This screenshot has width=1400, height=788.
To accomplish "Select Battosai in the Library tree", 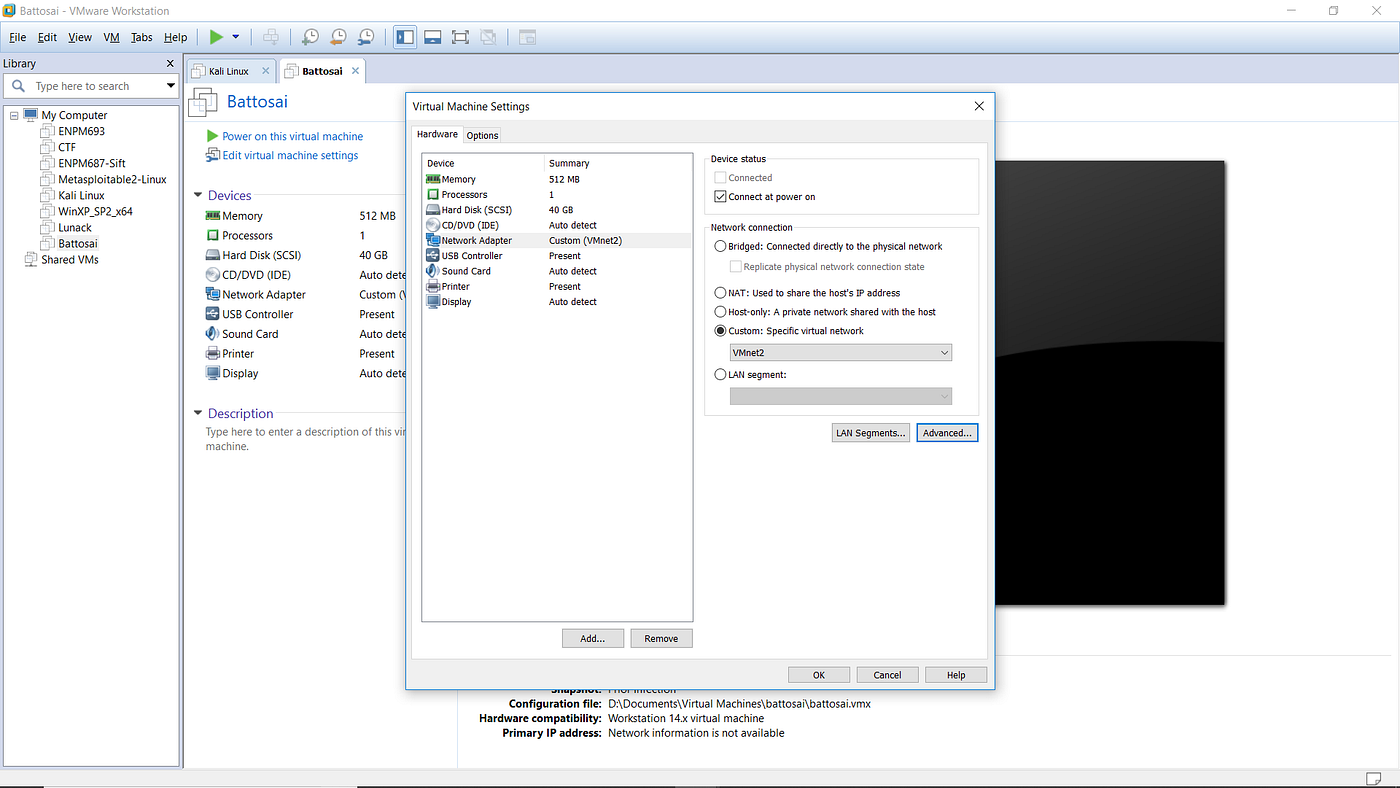I will pyautogui.click(x=78, y=243).
